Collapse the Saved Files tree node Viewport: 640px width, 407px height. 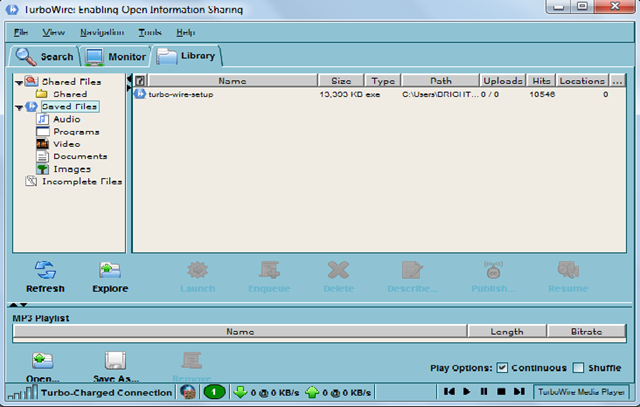click(20, 107)
